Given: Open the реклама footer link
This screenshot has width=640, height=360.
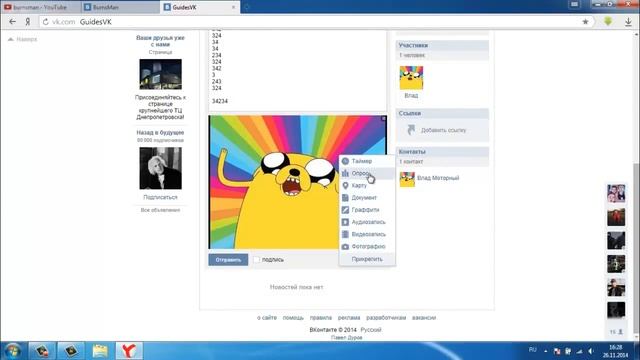Looking at the screenshot, I should (349, 318).
